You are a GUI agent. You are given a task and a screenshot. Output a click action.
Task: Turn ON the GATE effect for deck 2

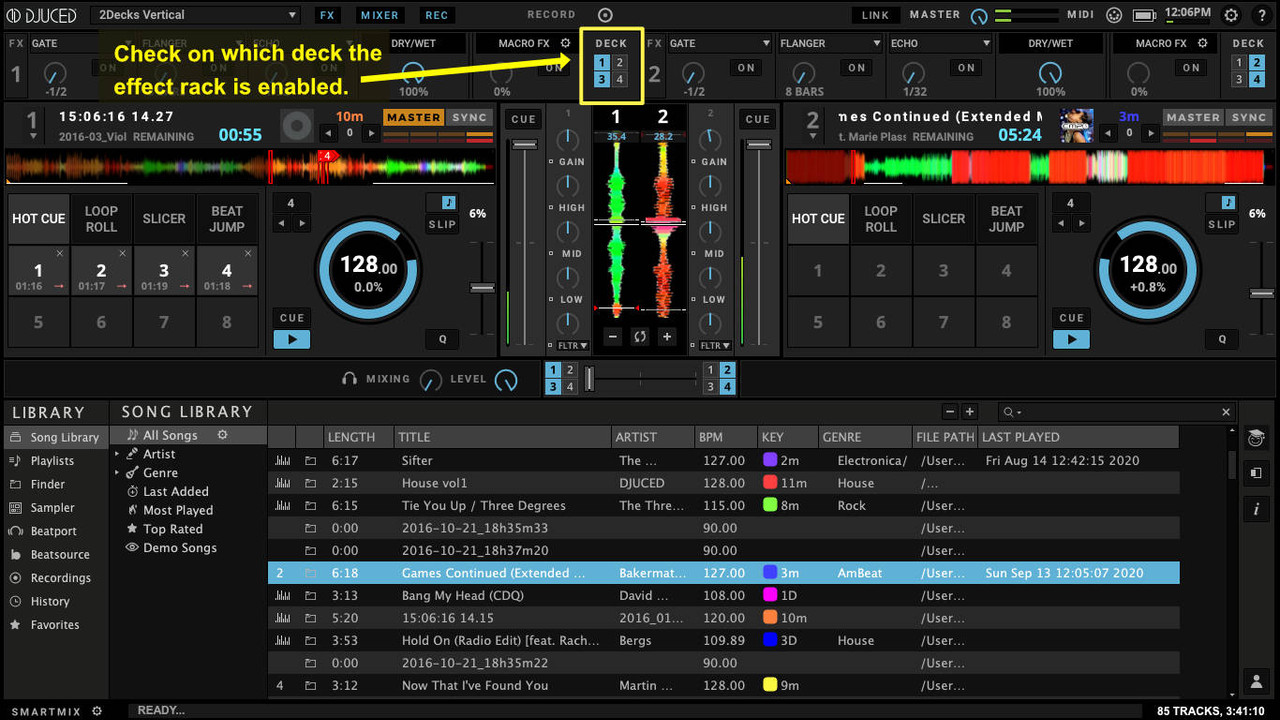(x=746, y=68)
